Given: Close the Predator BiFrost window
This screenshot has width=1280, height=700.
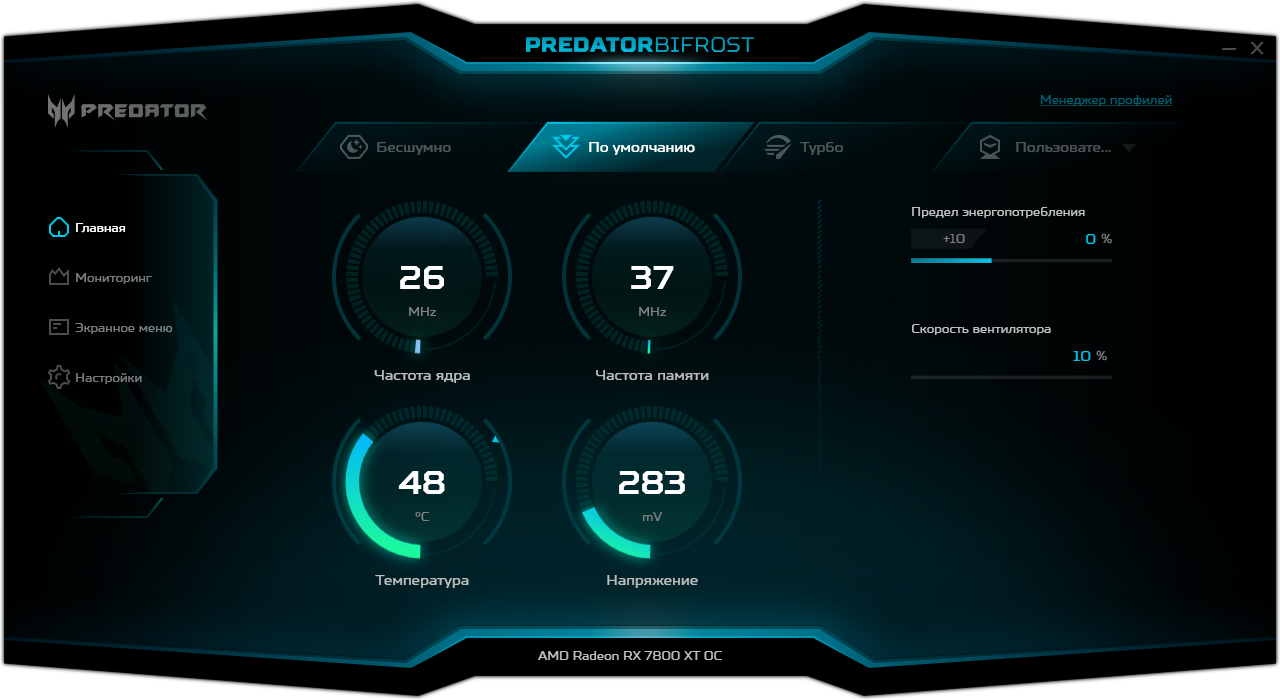Looking at the screenshot, I should [x=1256, y=47].
